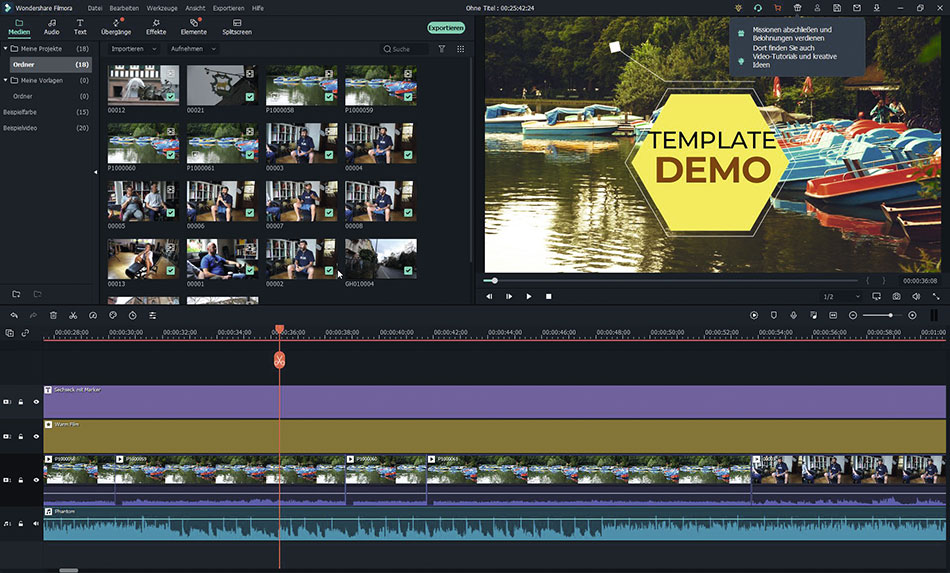Open the preview quality 1/2 dropdown
The height and width of the screenshot is (573, 950).
point(841,297)
